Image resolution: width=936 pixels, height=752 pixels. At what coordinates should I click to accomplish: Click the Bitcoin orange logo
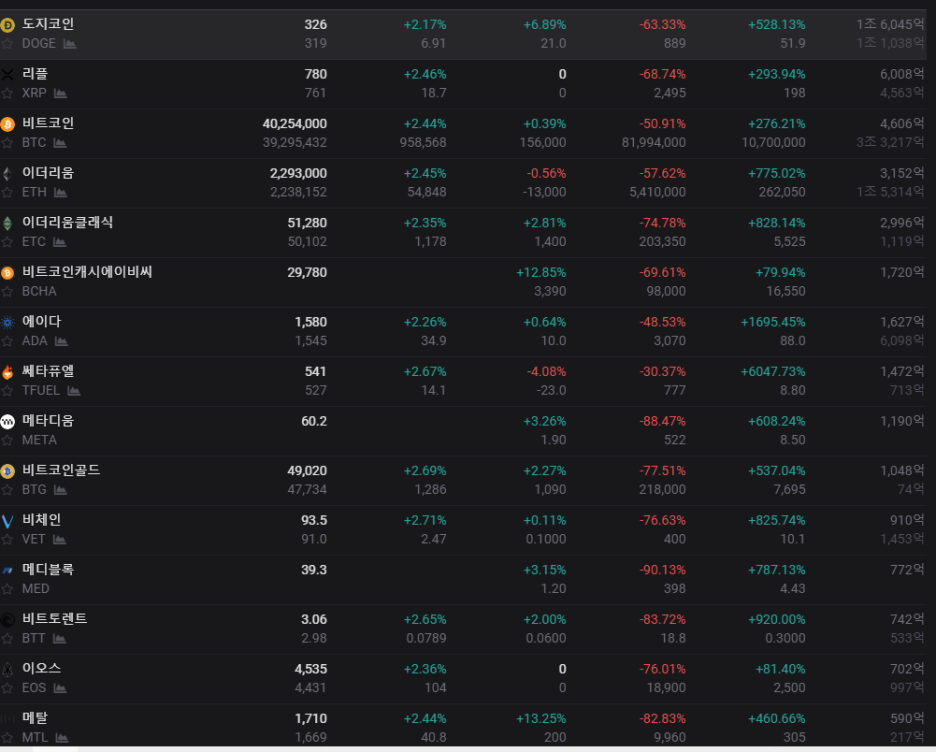point(7,124)
